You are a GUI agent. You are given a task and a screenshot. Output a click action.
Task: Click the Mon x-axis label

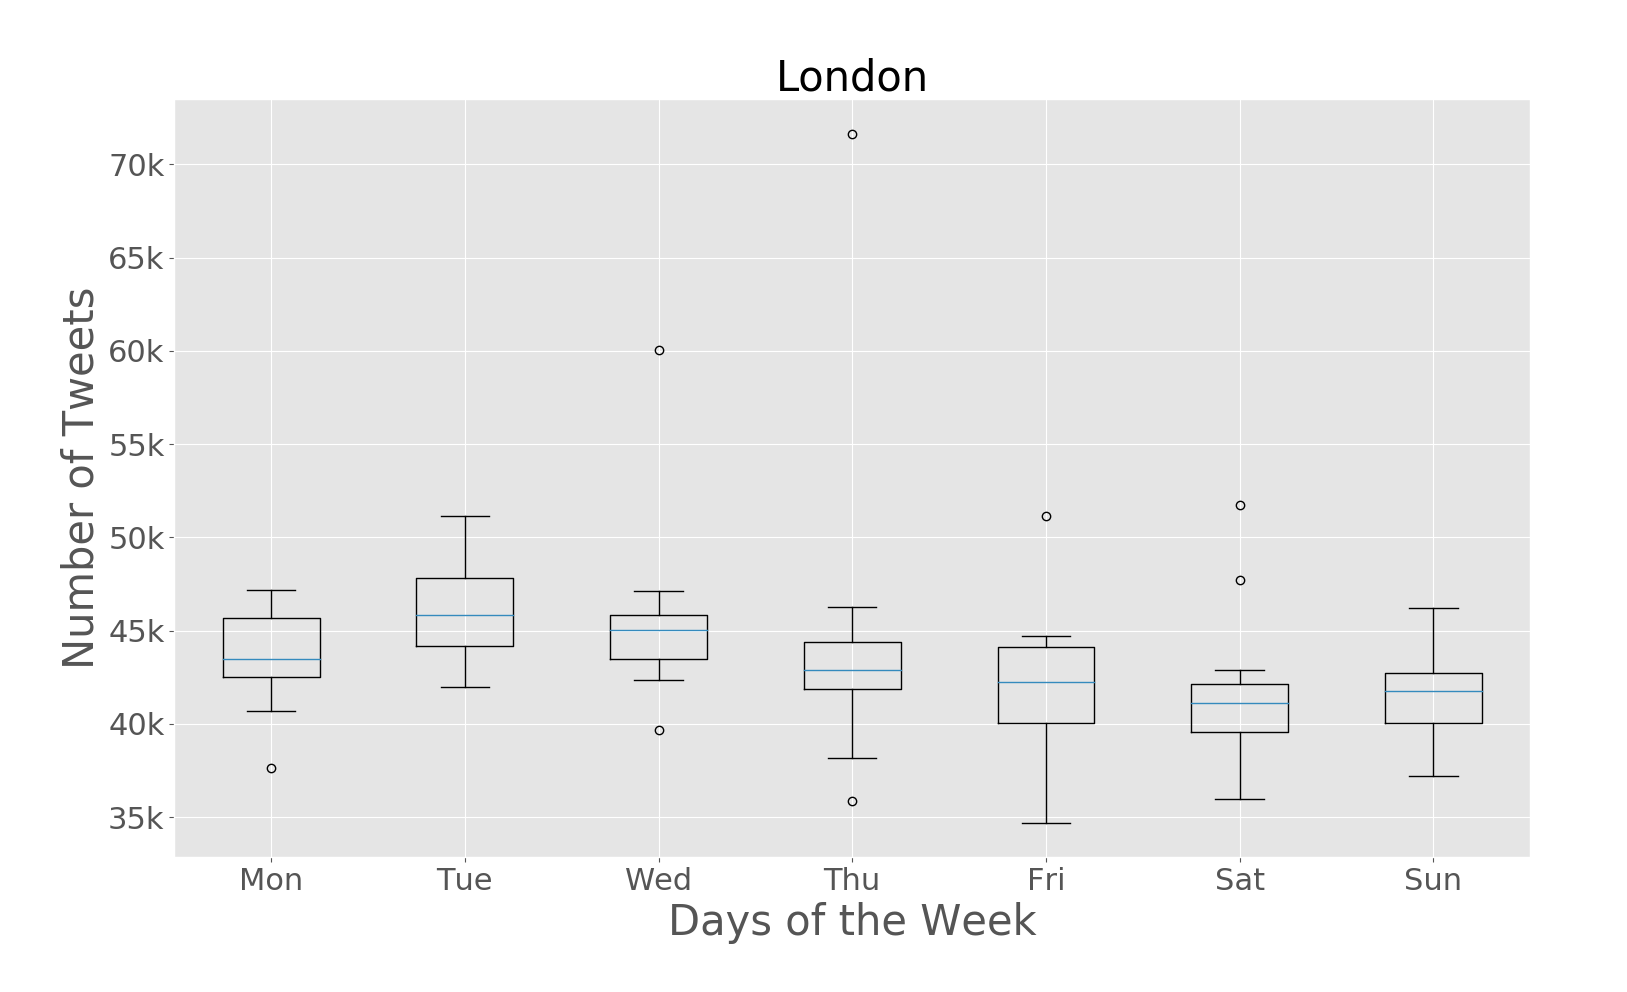(271, 880)
